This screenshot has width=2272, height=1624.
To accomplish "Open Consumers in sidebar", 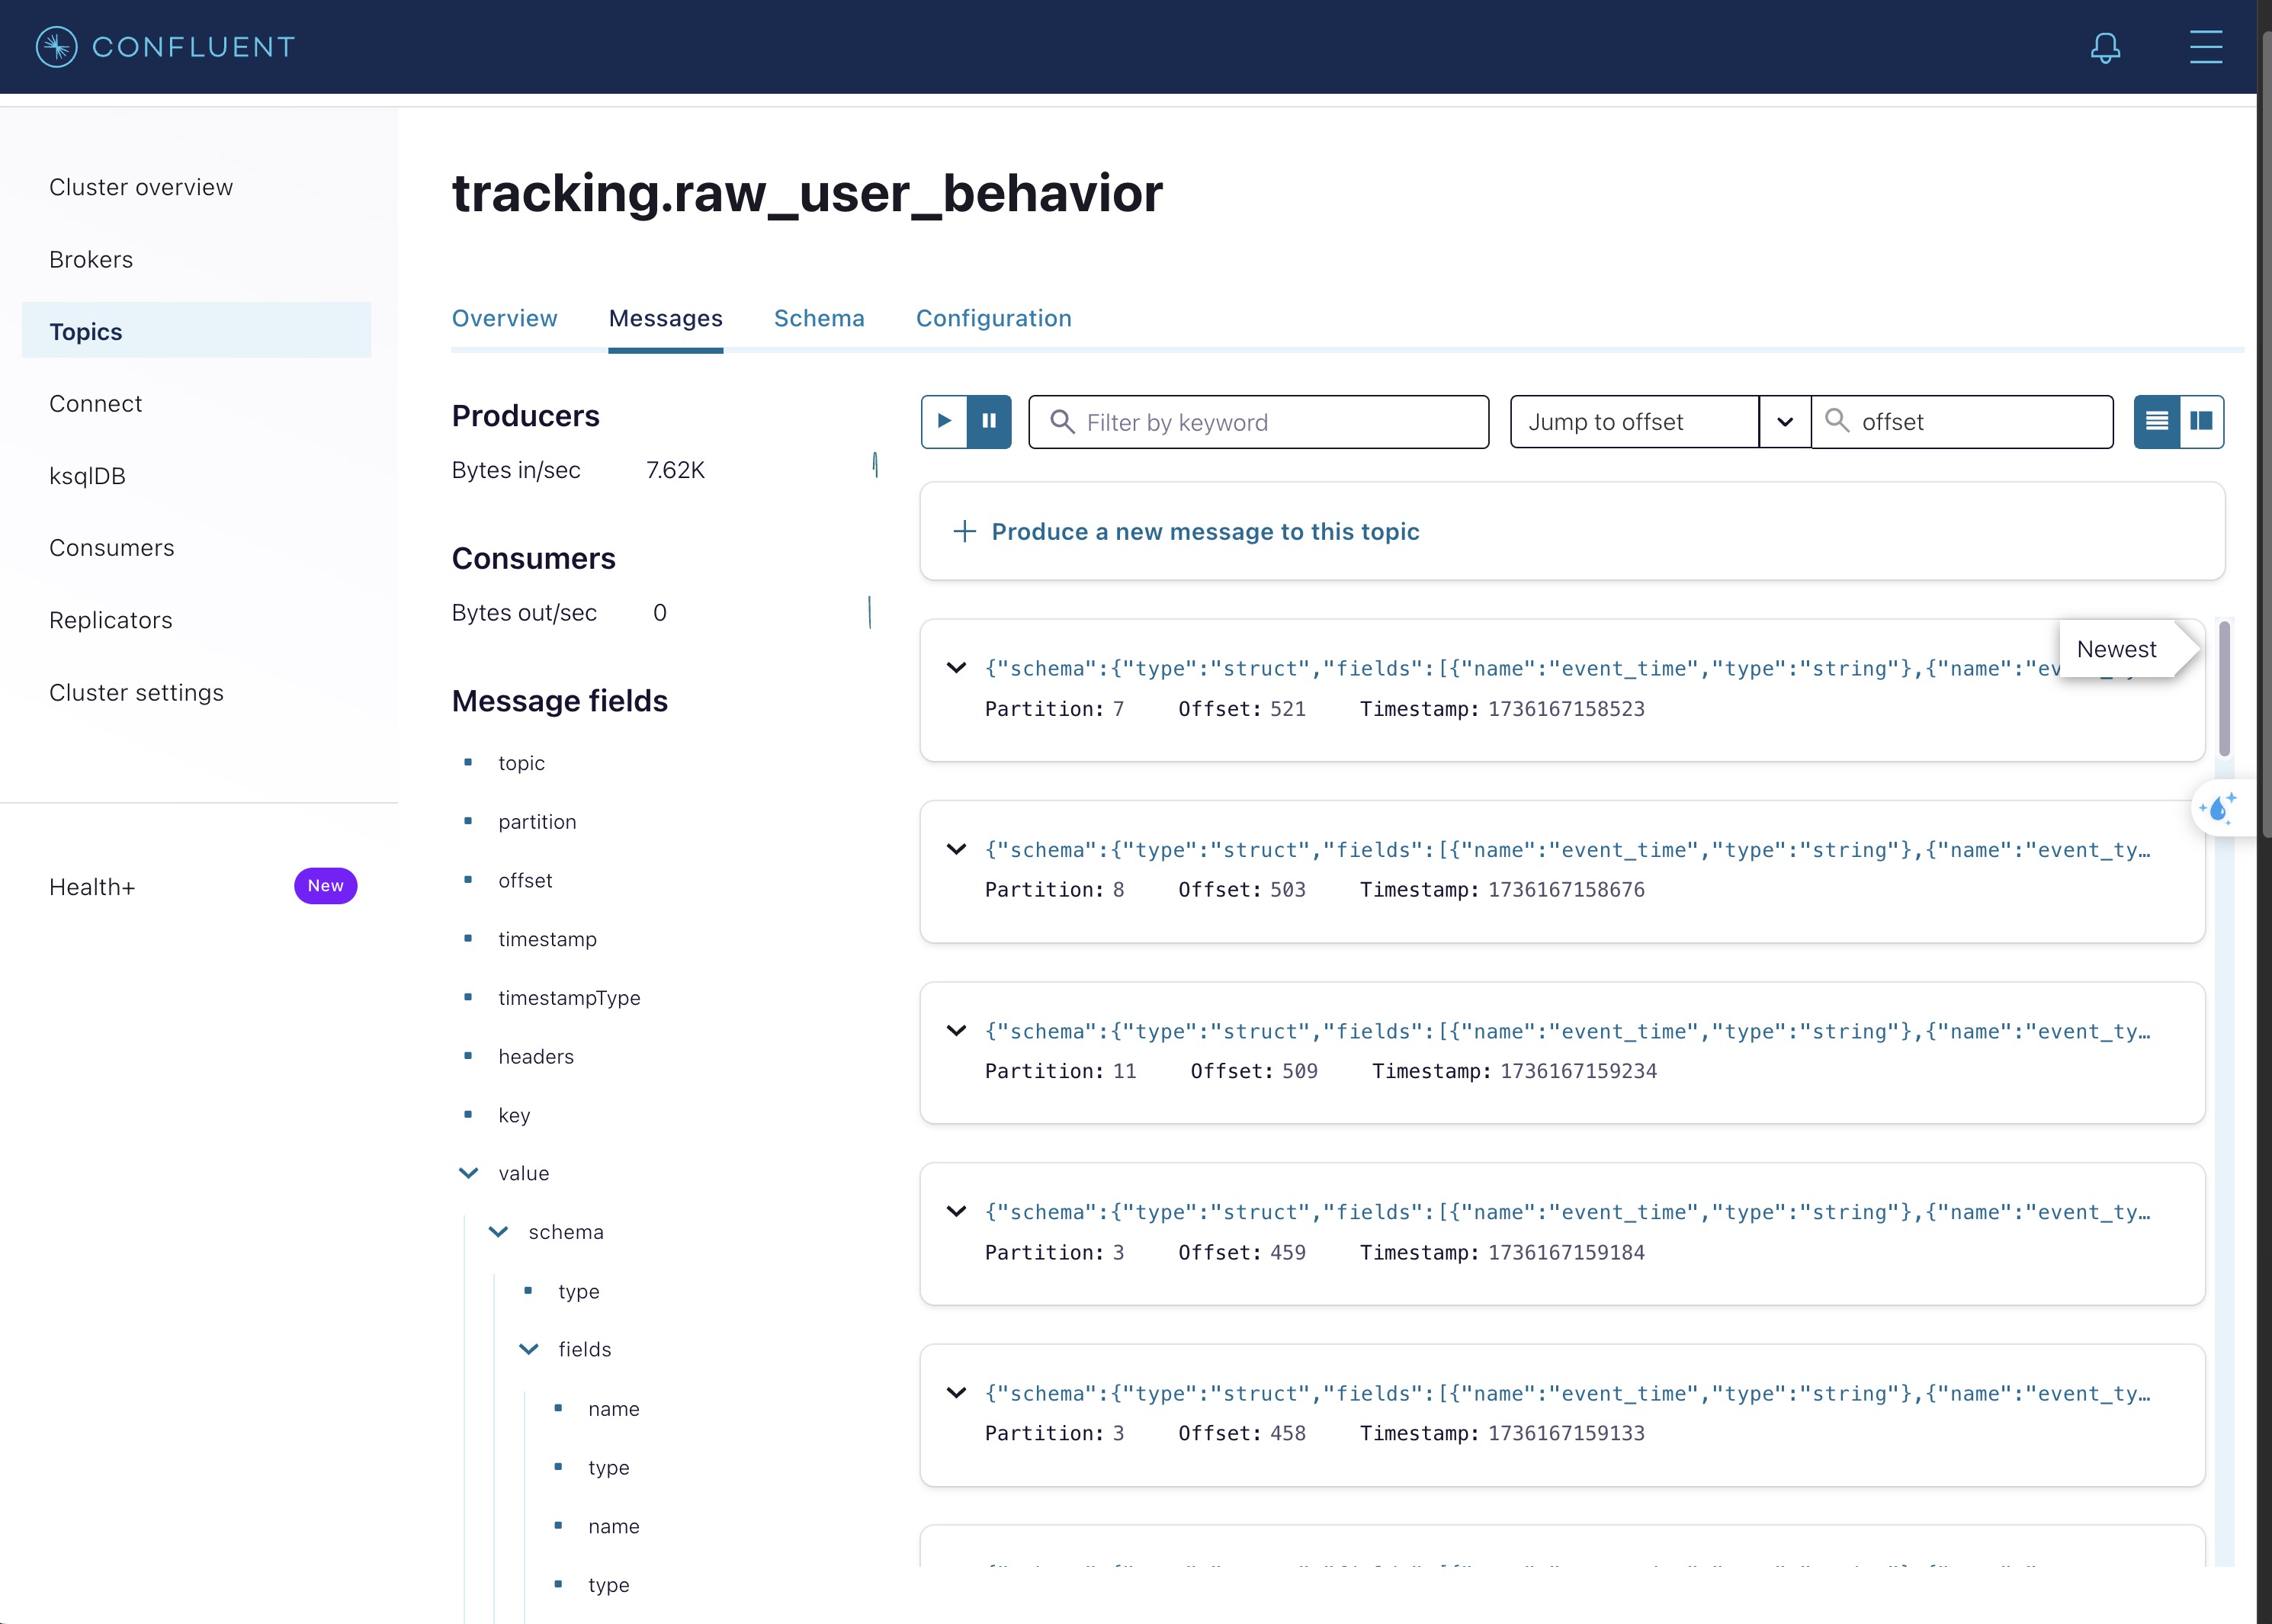I will tap(196, 548).
